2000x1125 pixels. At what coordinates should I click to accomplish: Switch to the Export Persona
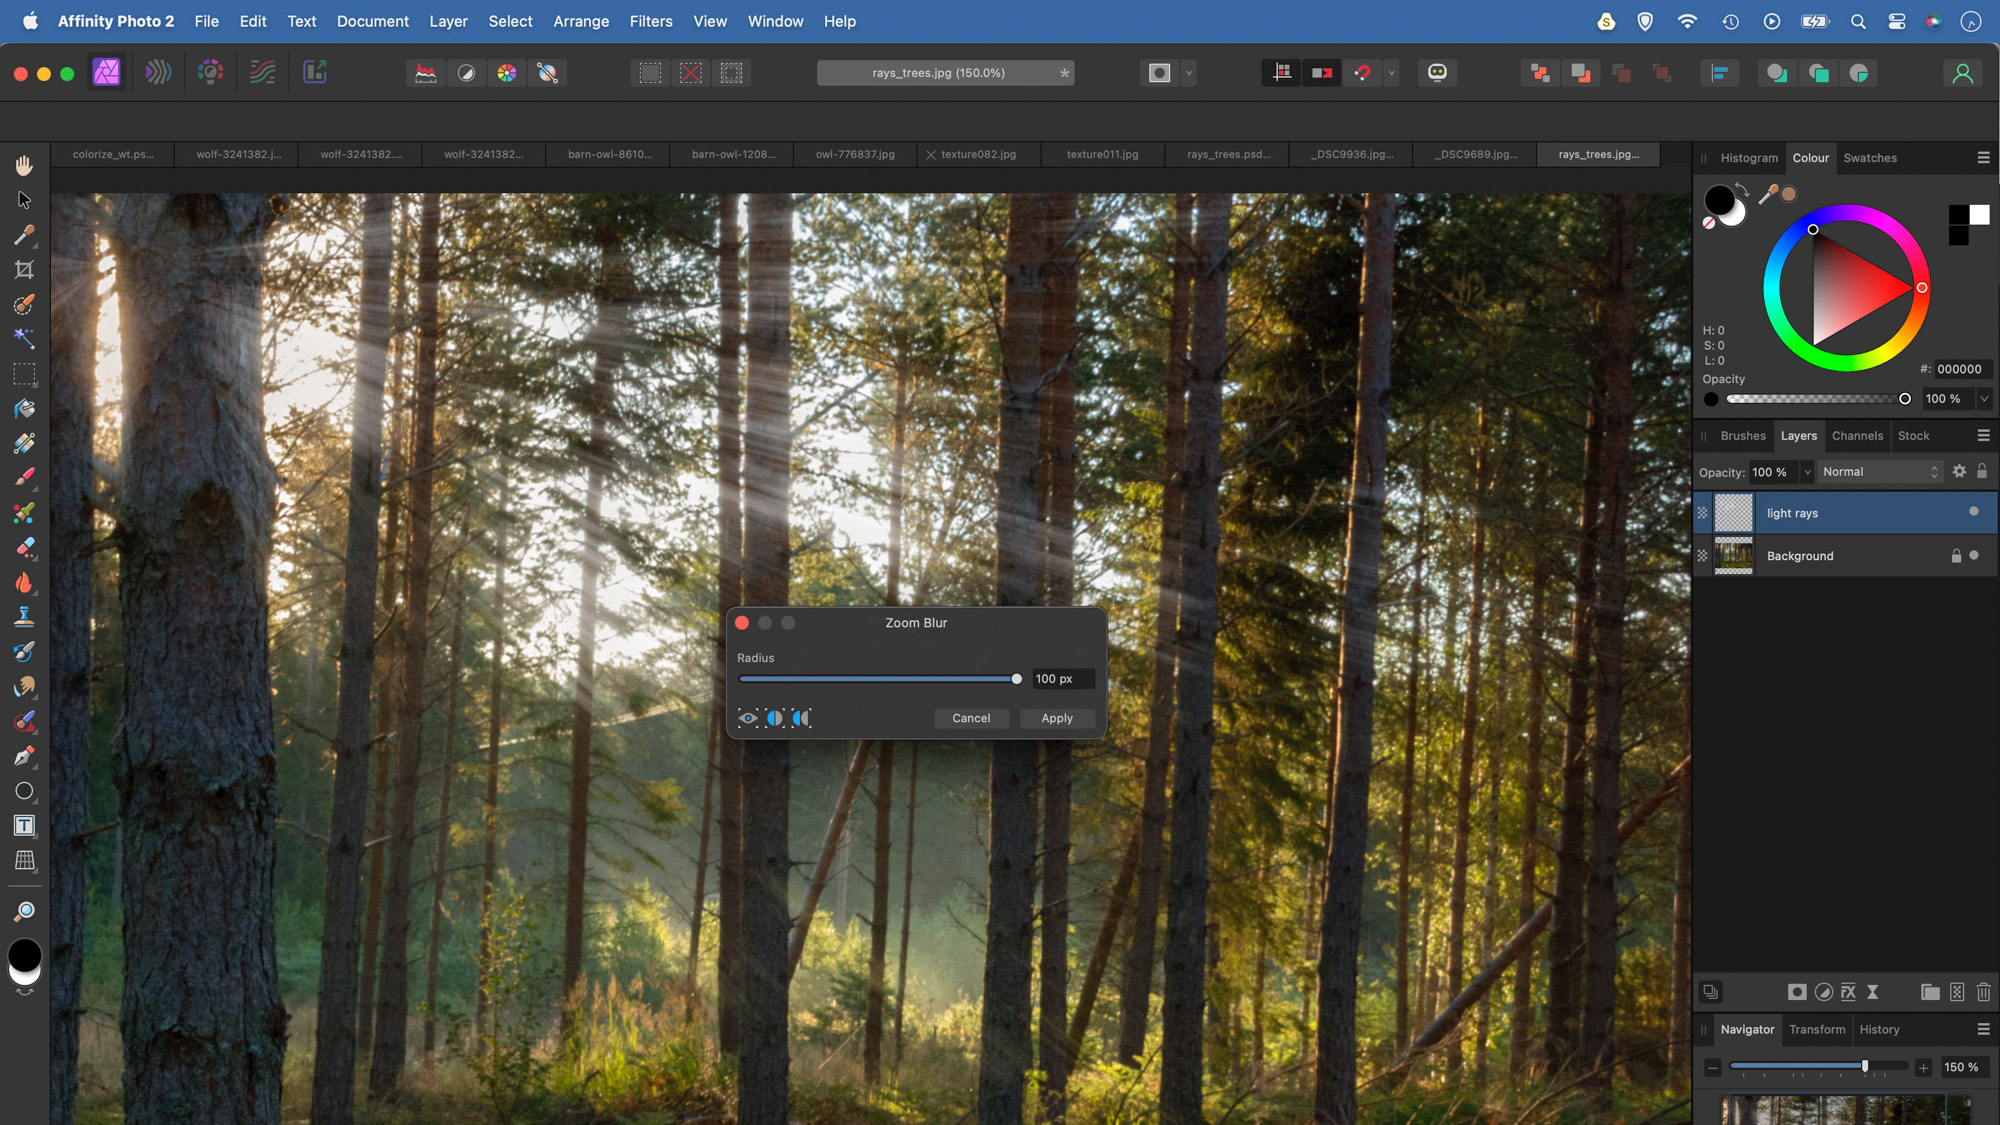(x=315, y=72)
